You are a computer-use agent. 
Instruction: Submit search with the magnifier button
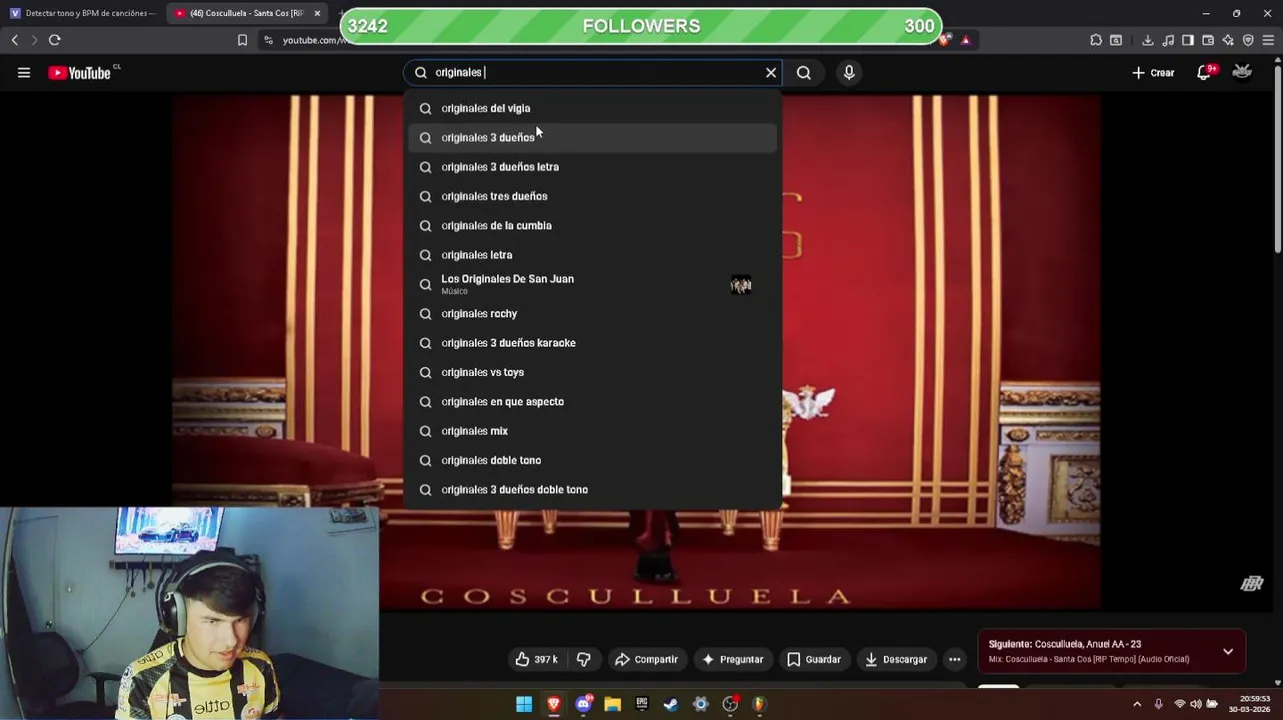804,72
